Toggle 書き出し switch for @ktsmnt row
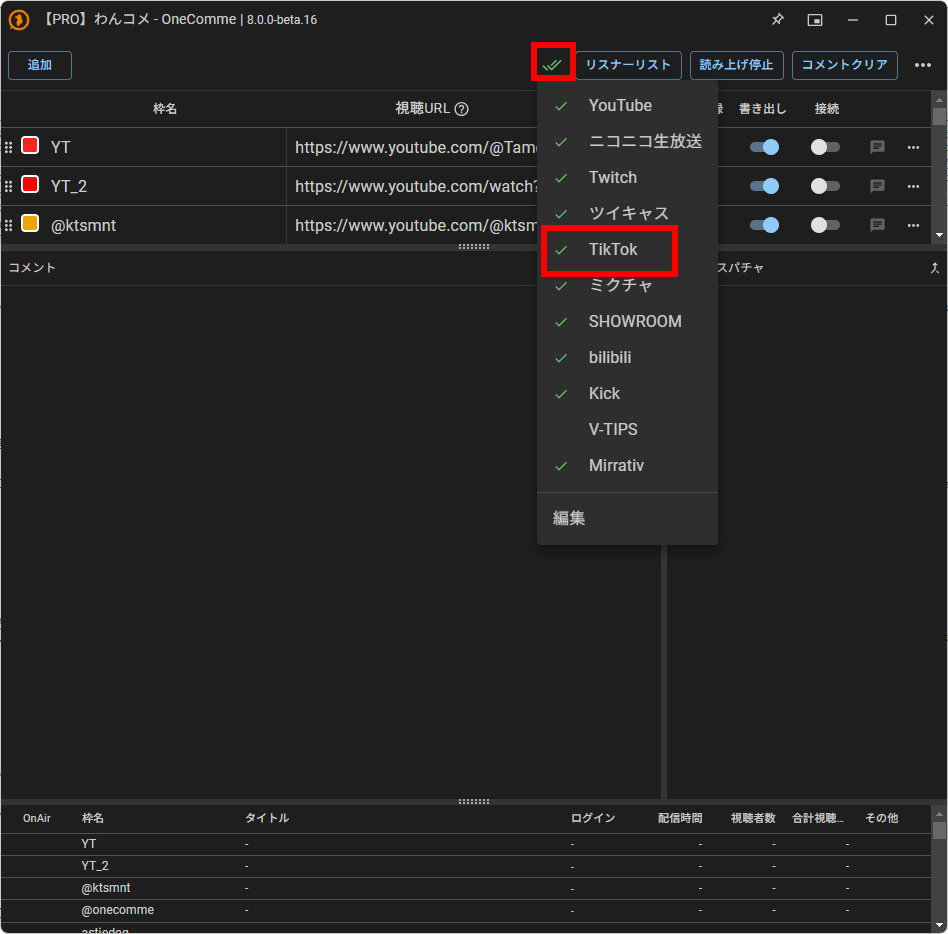Viewport: 948px width, 934px height. pos(764,225)
